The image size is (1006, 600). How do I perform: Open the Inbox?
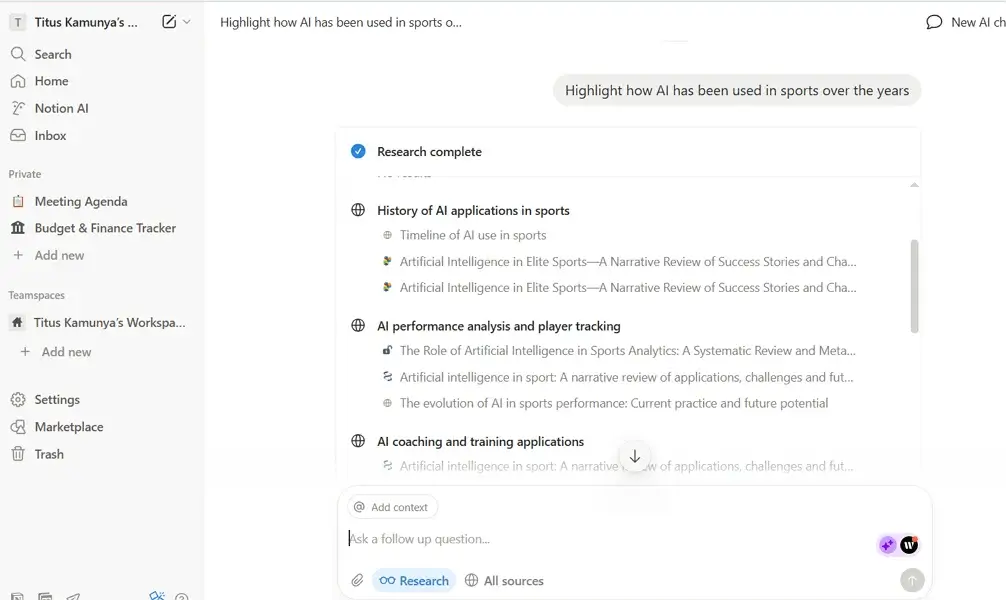50,135
